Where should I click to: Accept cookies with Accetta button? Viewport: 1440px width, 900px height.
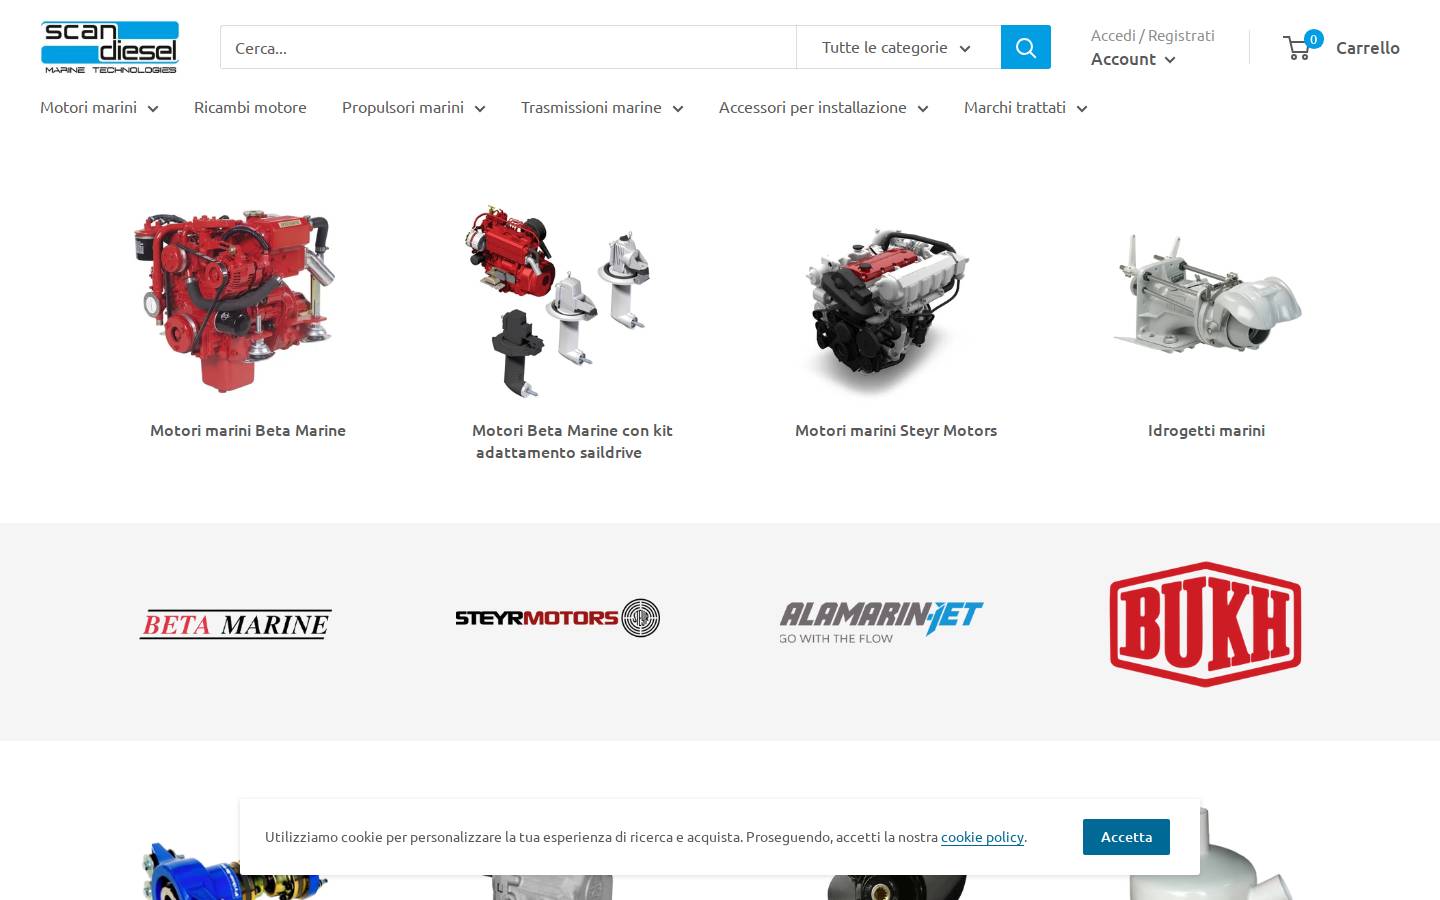point(1126,837)
